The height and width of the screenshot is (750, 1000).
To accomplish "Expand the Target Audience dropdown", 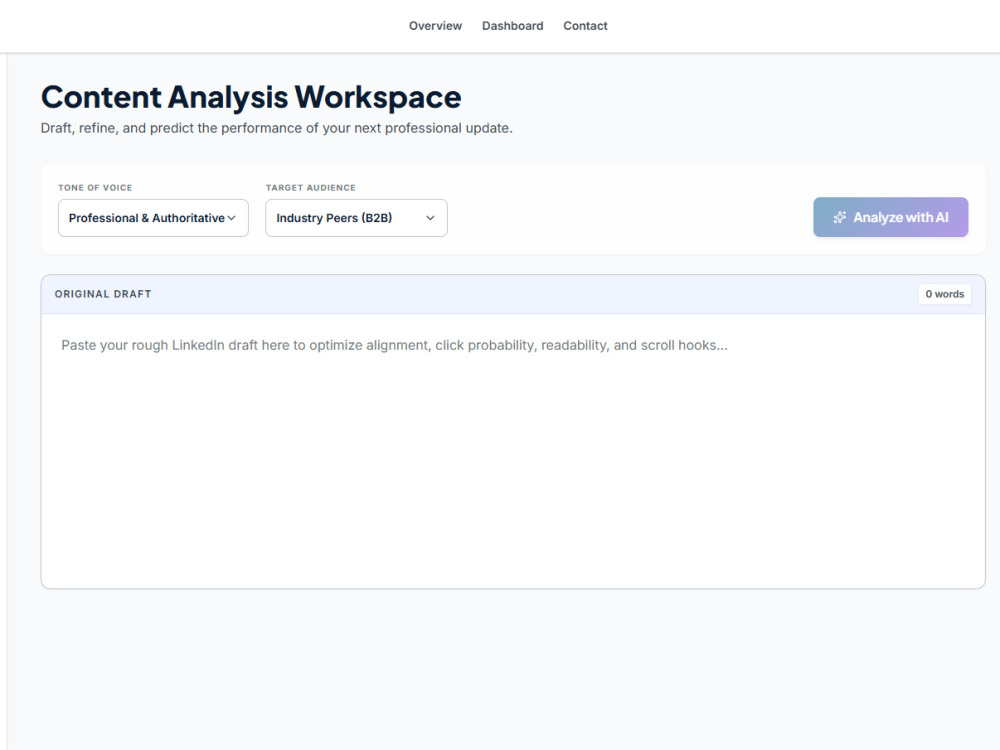I will [x=356, y=218].
